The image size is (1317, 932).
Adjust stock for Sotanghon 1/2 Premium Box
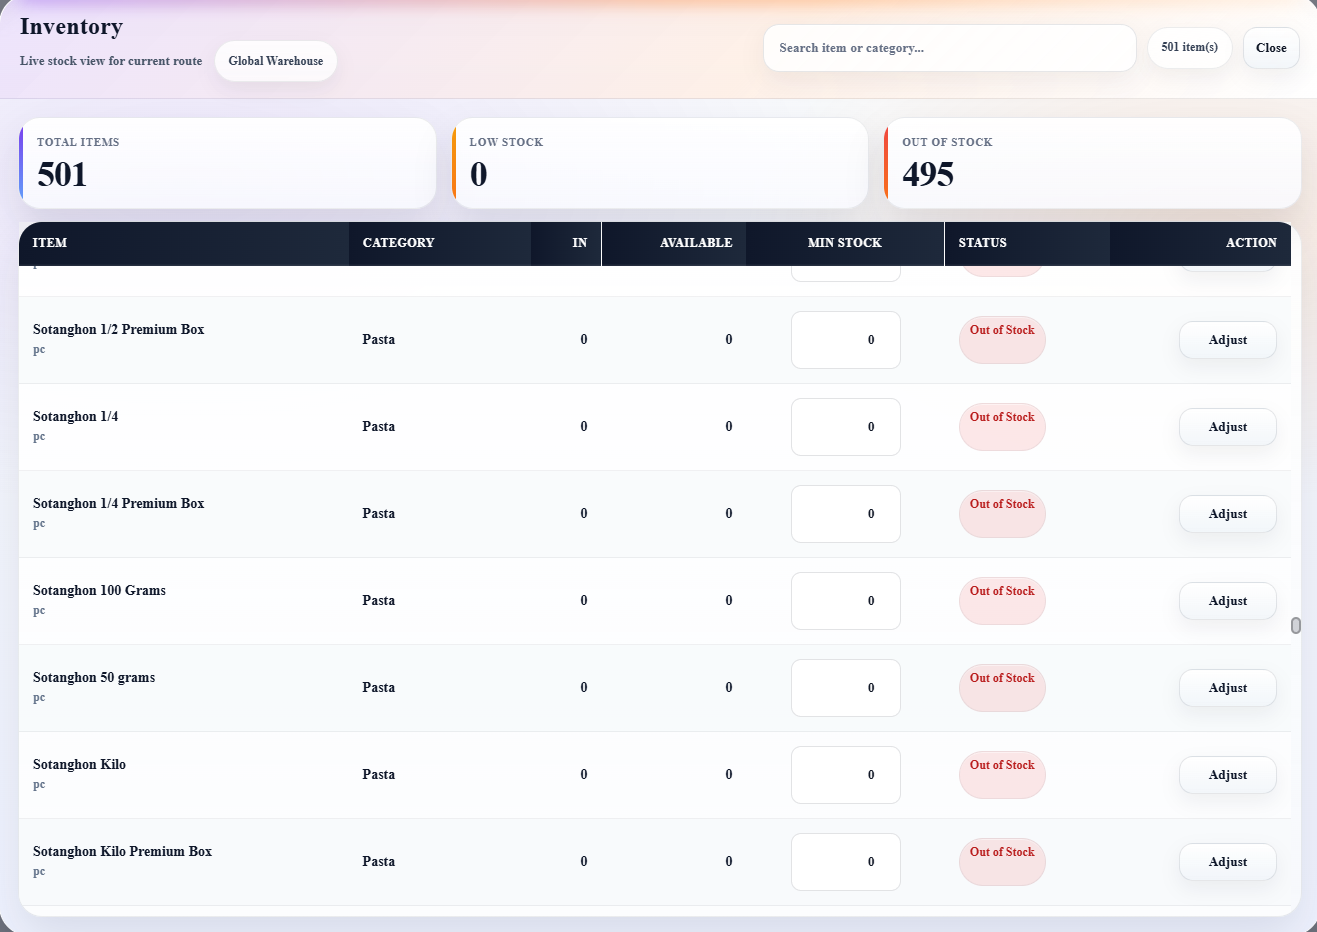point(1228,340)
